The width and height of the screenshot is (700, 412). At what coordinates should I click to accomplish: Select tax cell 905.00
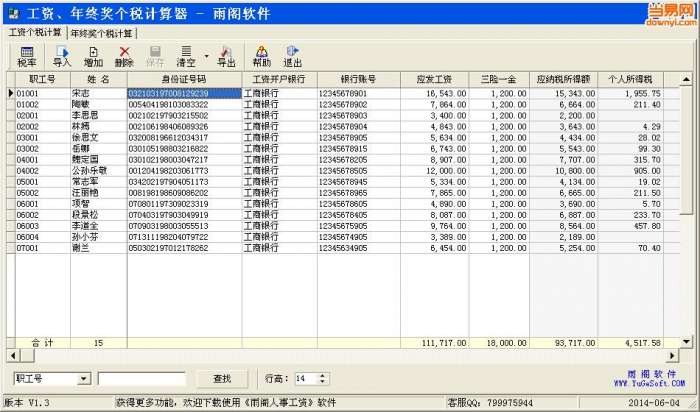pos(630,171)
